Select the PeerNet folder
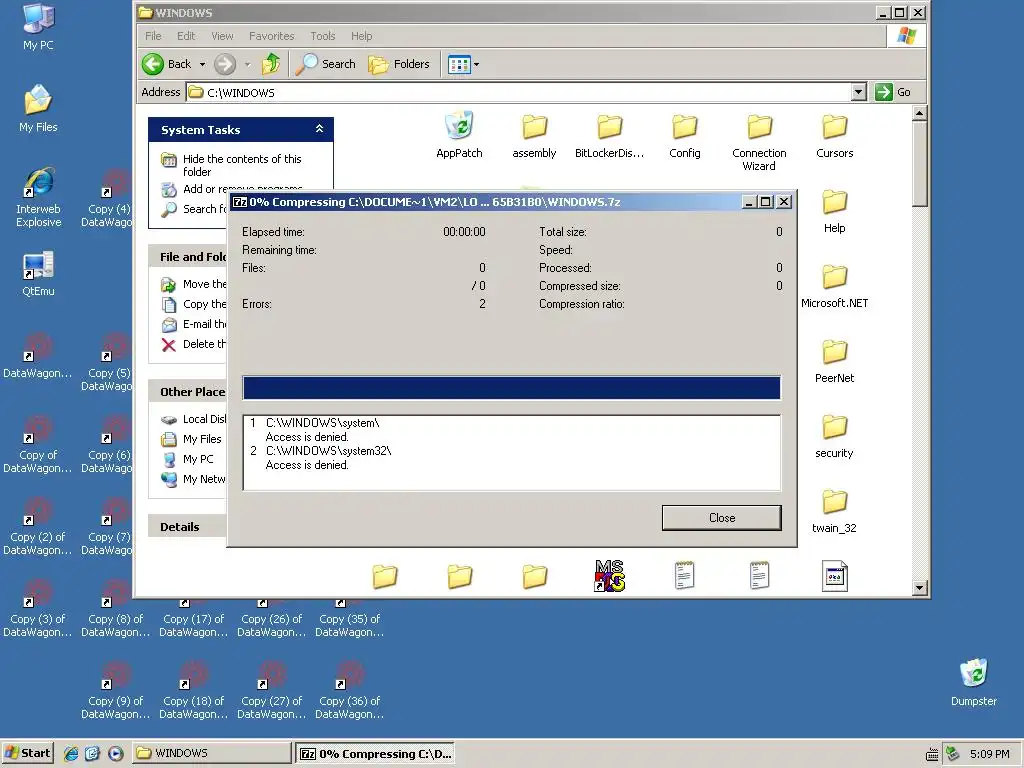Viewport: 1024px width, 768px height. coord(835,360)
